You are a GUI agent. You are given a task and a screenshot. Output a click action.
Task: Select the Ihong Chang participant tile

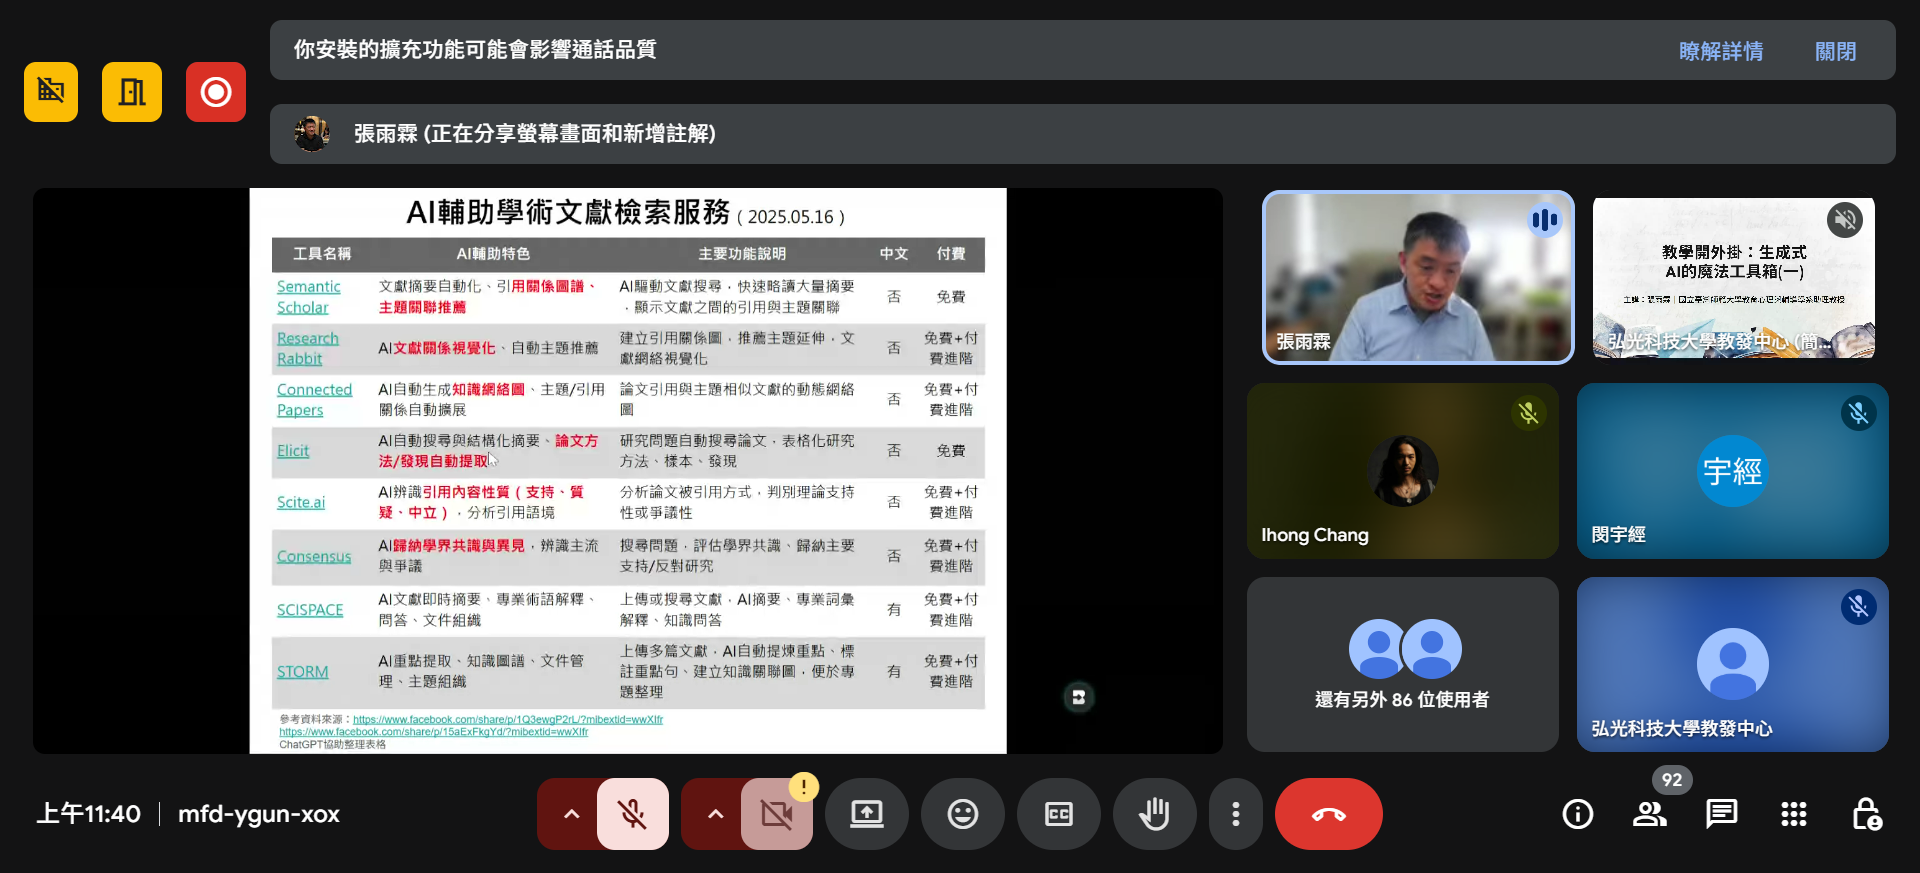point(1403,471)
